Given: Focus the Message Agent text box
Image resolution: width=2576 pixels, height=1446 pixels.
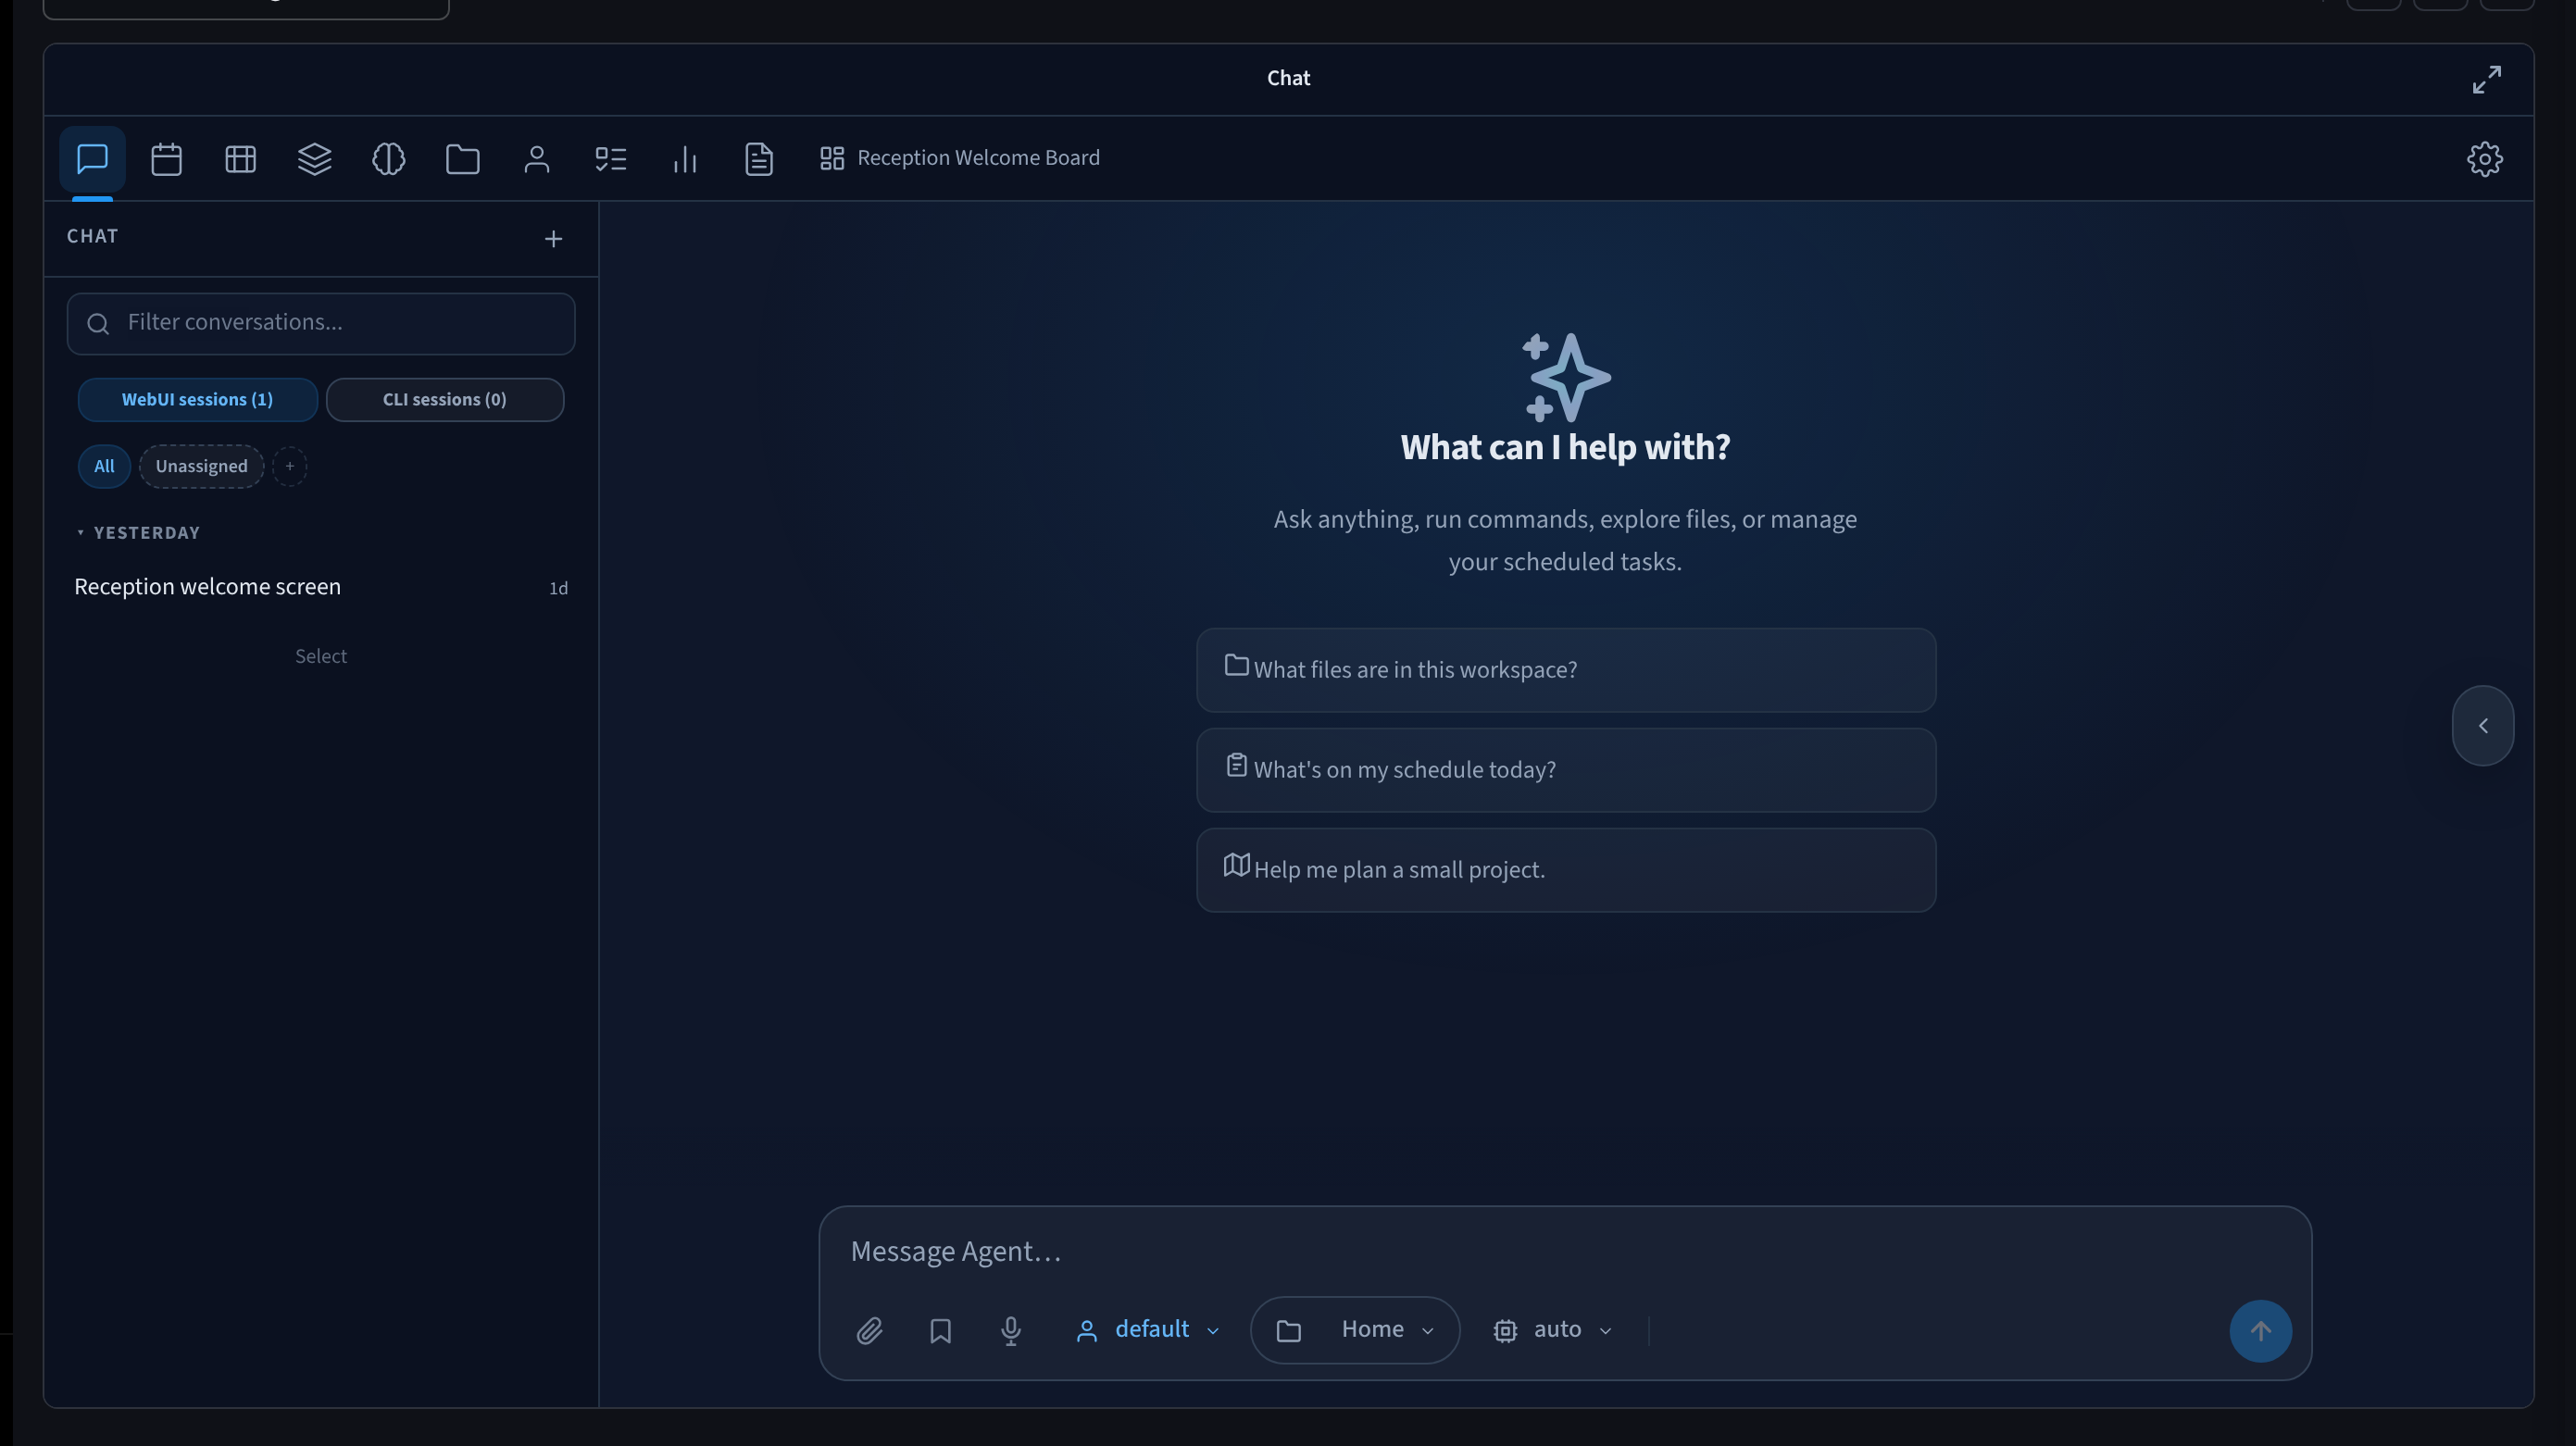Looking at the screenshot, I should pos(1565,1252).
